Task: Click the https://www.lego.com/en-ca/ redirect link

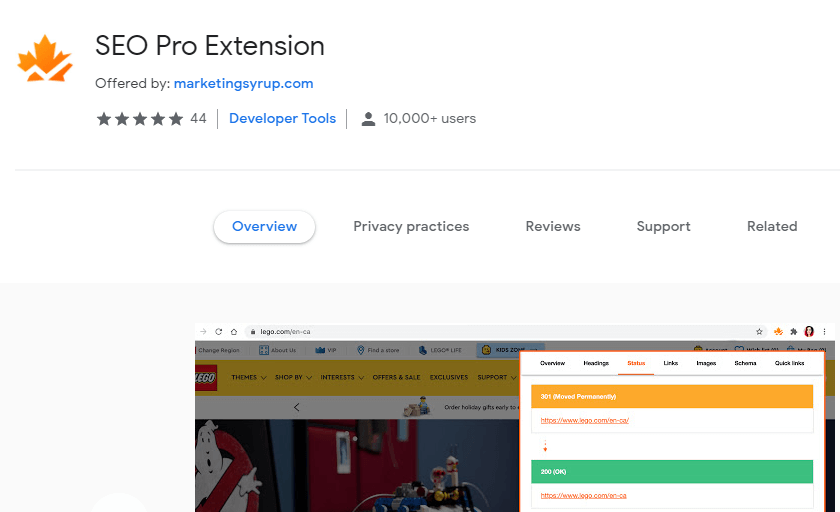Action: pyautogui.click(x=584, y=420)
